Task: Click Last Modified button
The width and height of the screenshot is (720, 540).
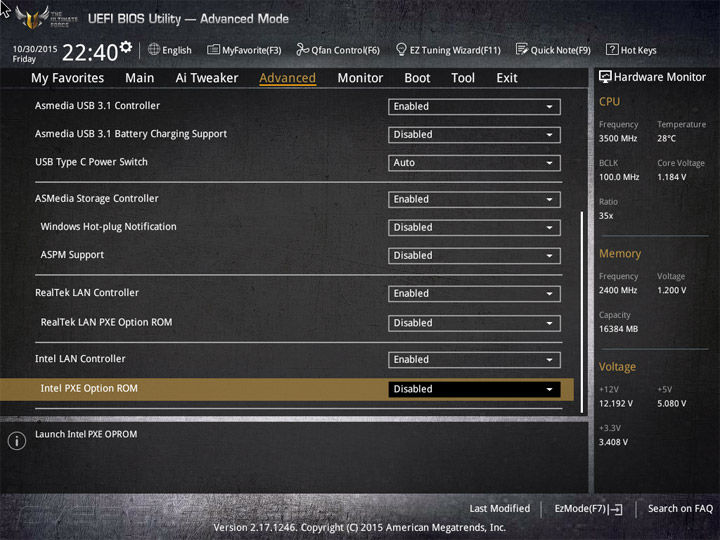Action: click(499, 509)
